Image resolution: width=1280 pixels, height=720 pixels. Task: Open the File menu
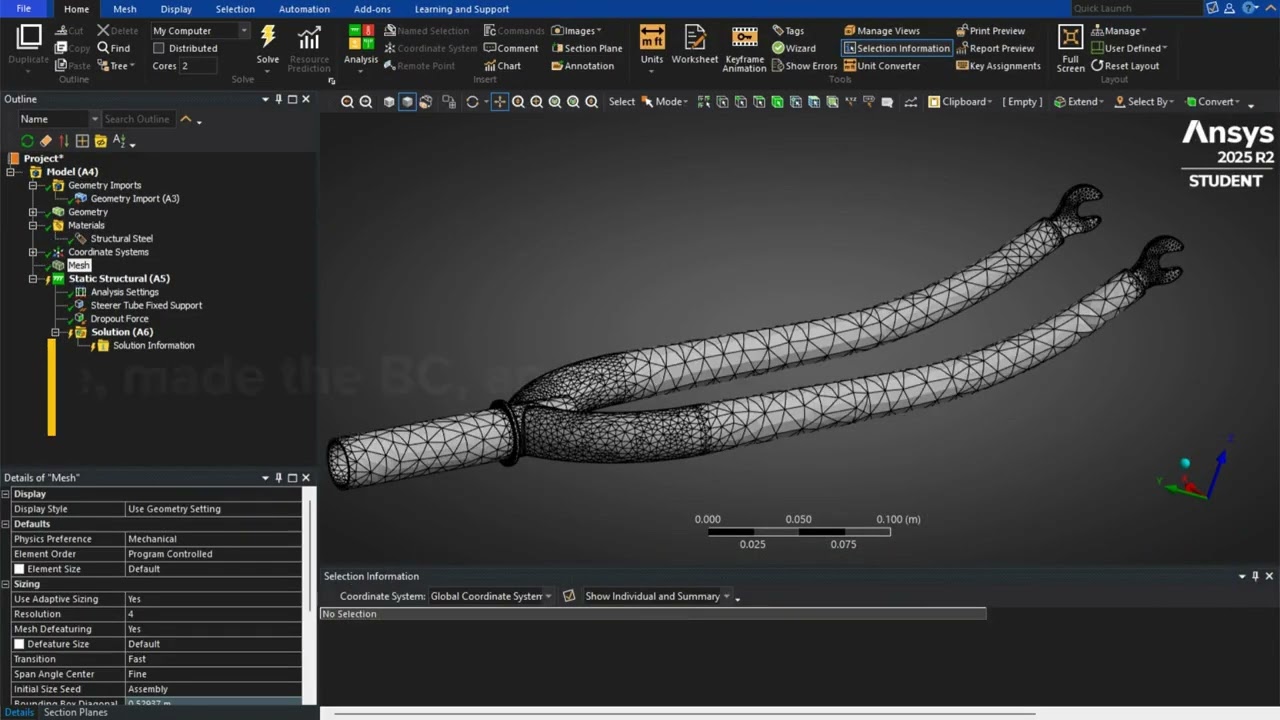(x=24, y=9)
